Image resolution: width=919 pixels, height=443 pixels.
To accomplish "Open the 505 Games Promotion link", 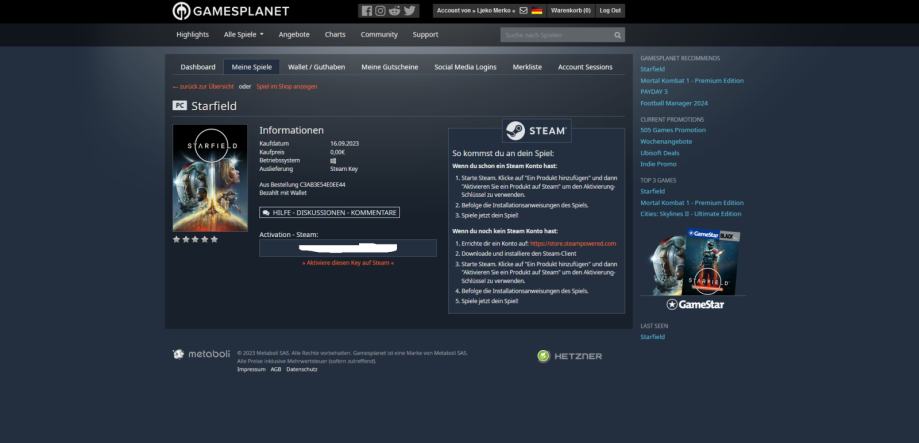I will point(673,130).
